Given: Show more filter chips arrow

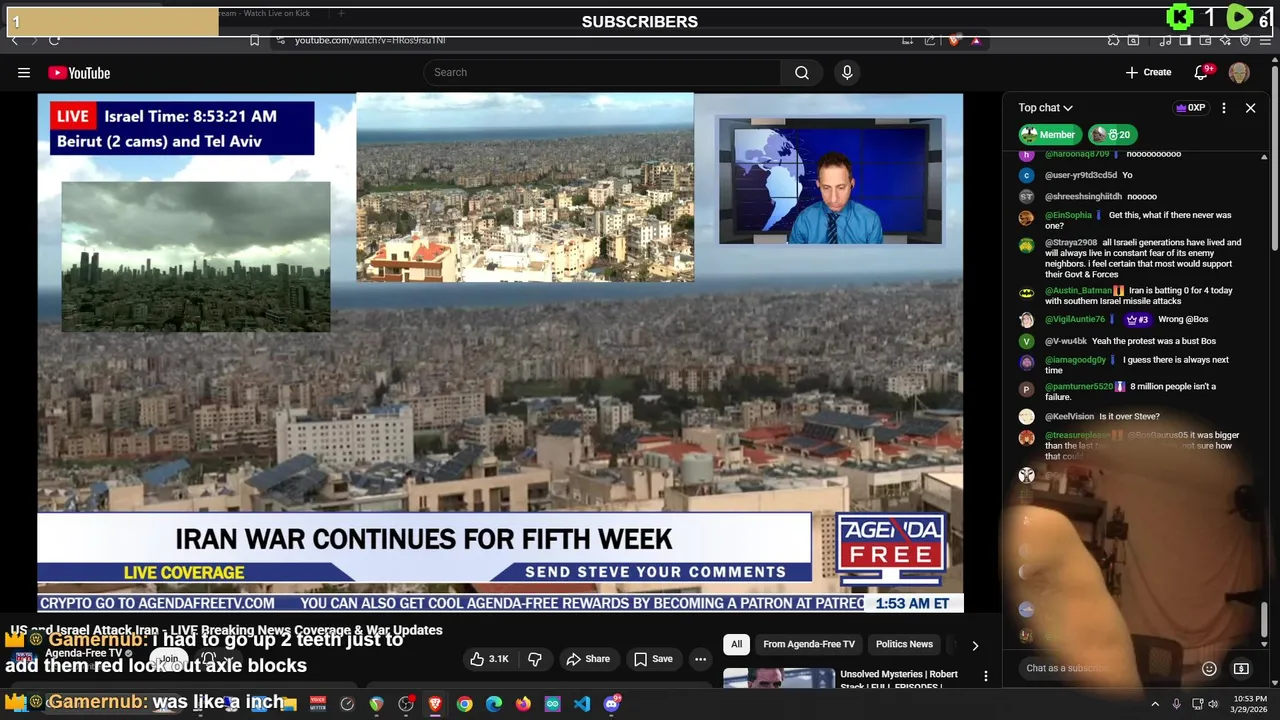Looking at the screenshot, I should pos(975,646).
